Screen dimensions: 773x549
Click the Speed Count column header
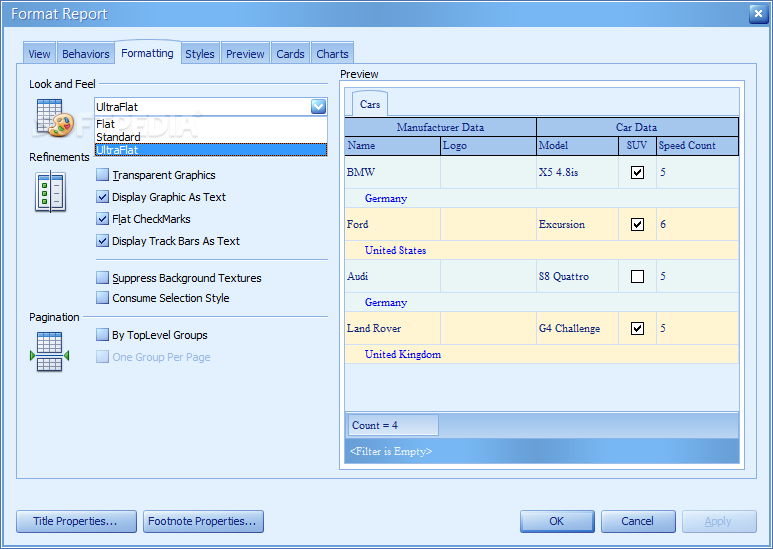pos(697,146)
